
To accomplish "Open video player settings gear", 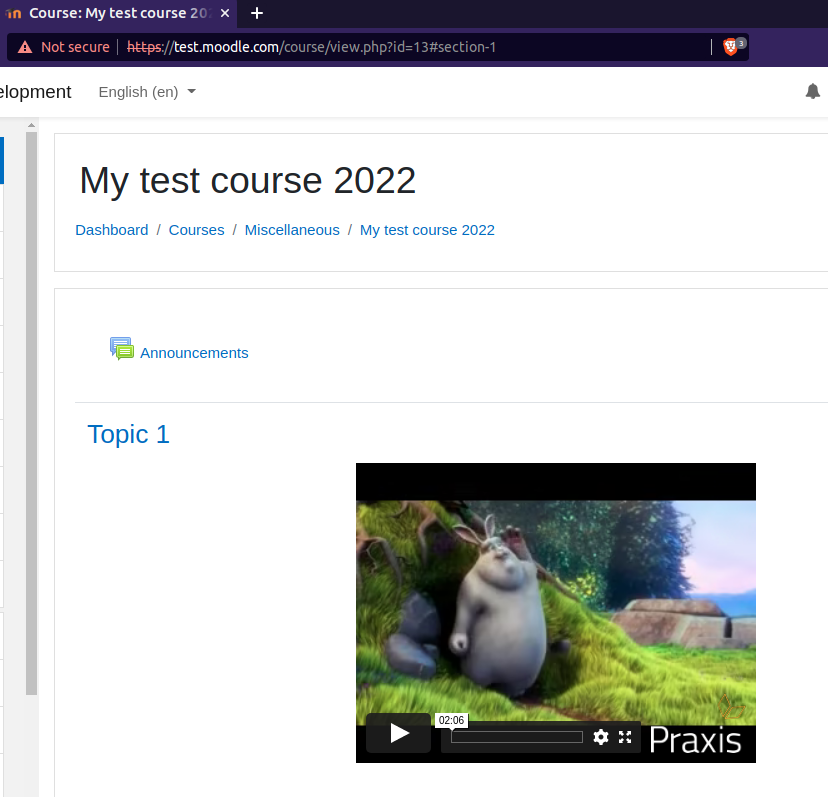I will coord(600,737).
